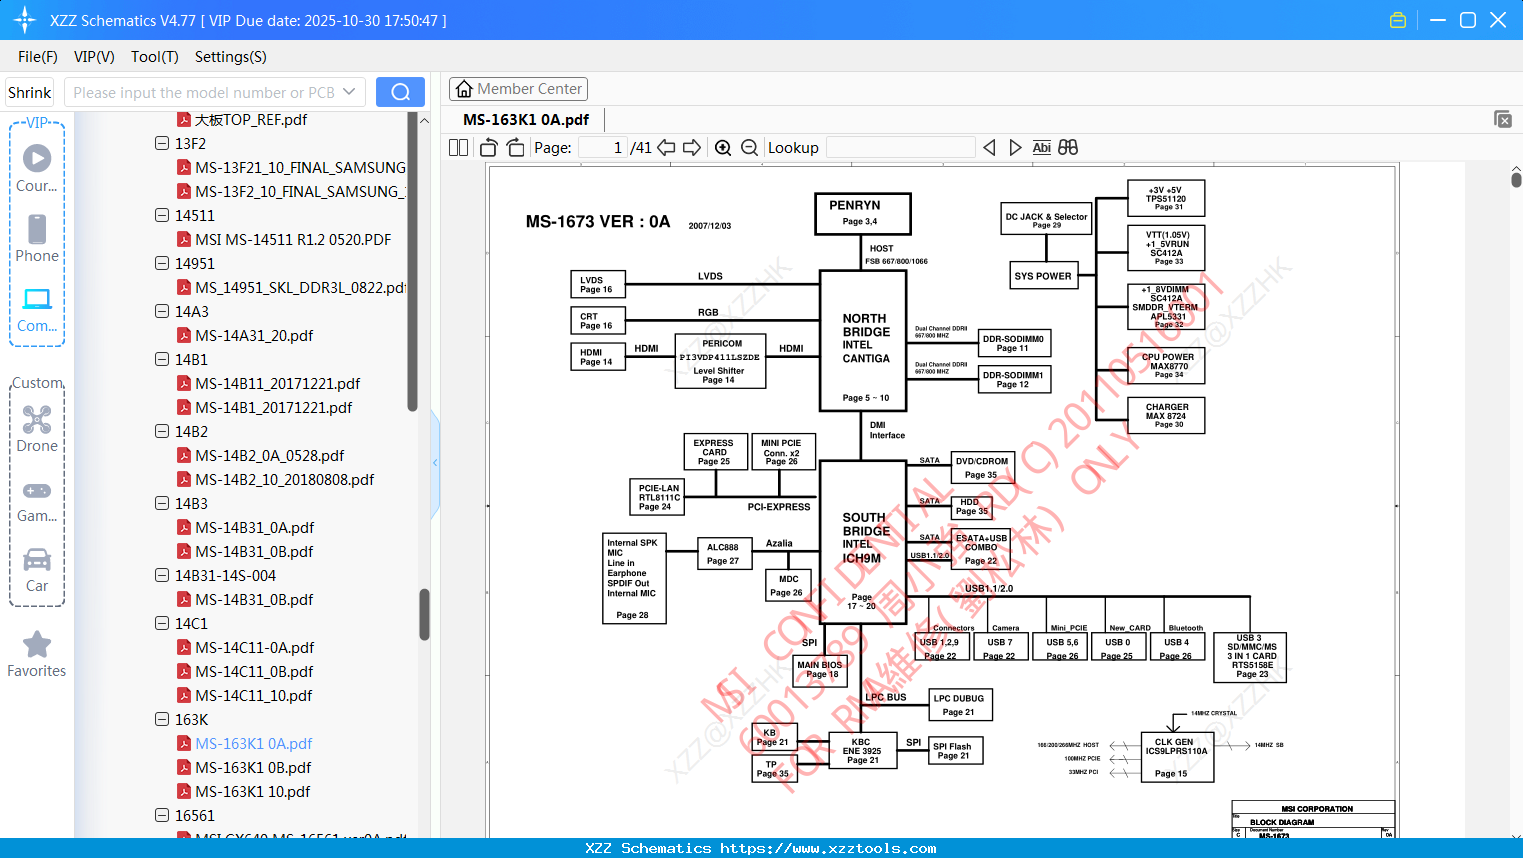Screen dimensions: 1523x858
Task: Click the file panel collapse handle
Action: [435, 463]
